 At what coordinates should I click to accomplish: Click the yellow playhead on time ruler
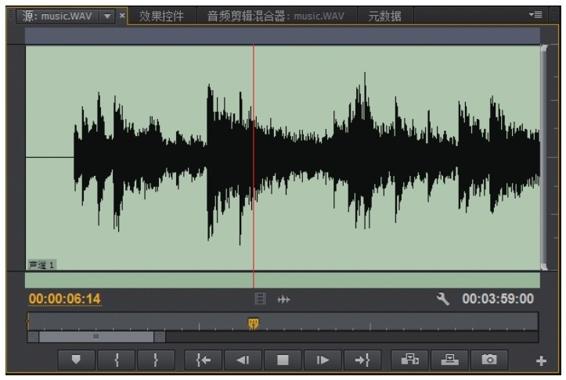(253, 323)
